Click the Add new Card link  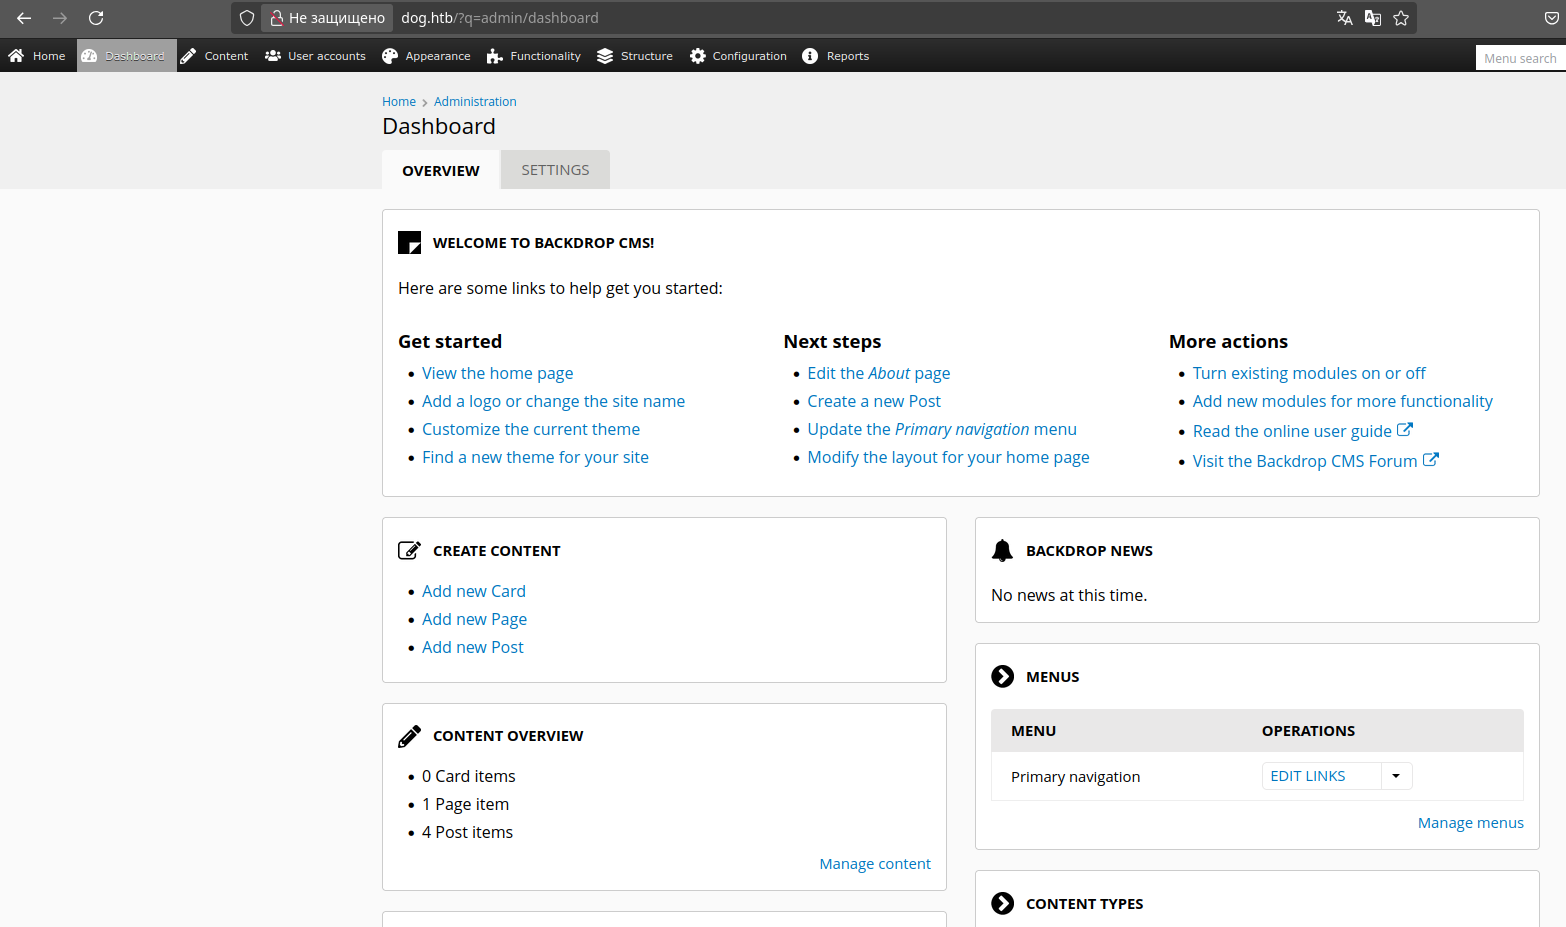pyautogui.click(x=474, y=591)
